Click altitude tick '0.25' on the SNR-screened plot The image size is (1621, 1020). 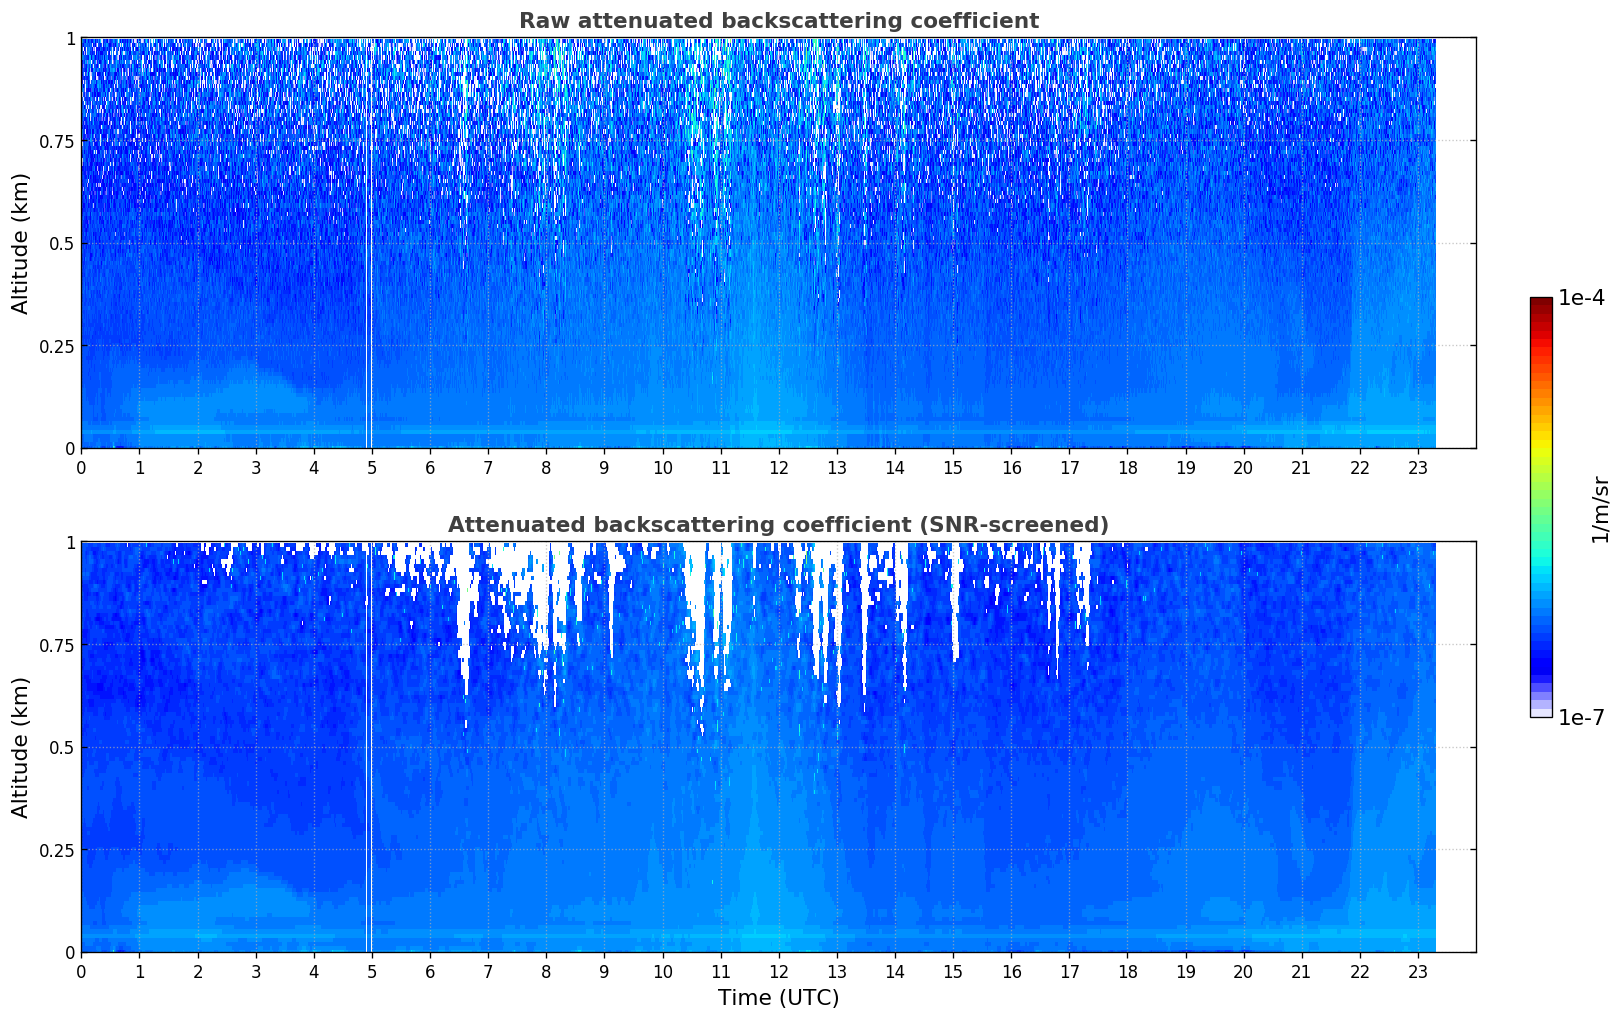pos(56,850)
